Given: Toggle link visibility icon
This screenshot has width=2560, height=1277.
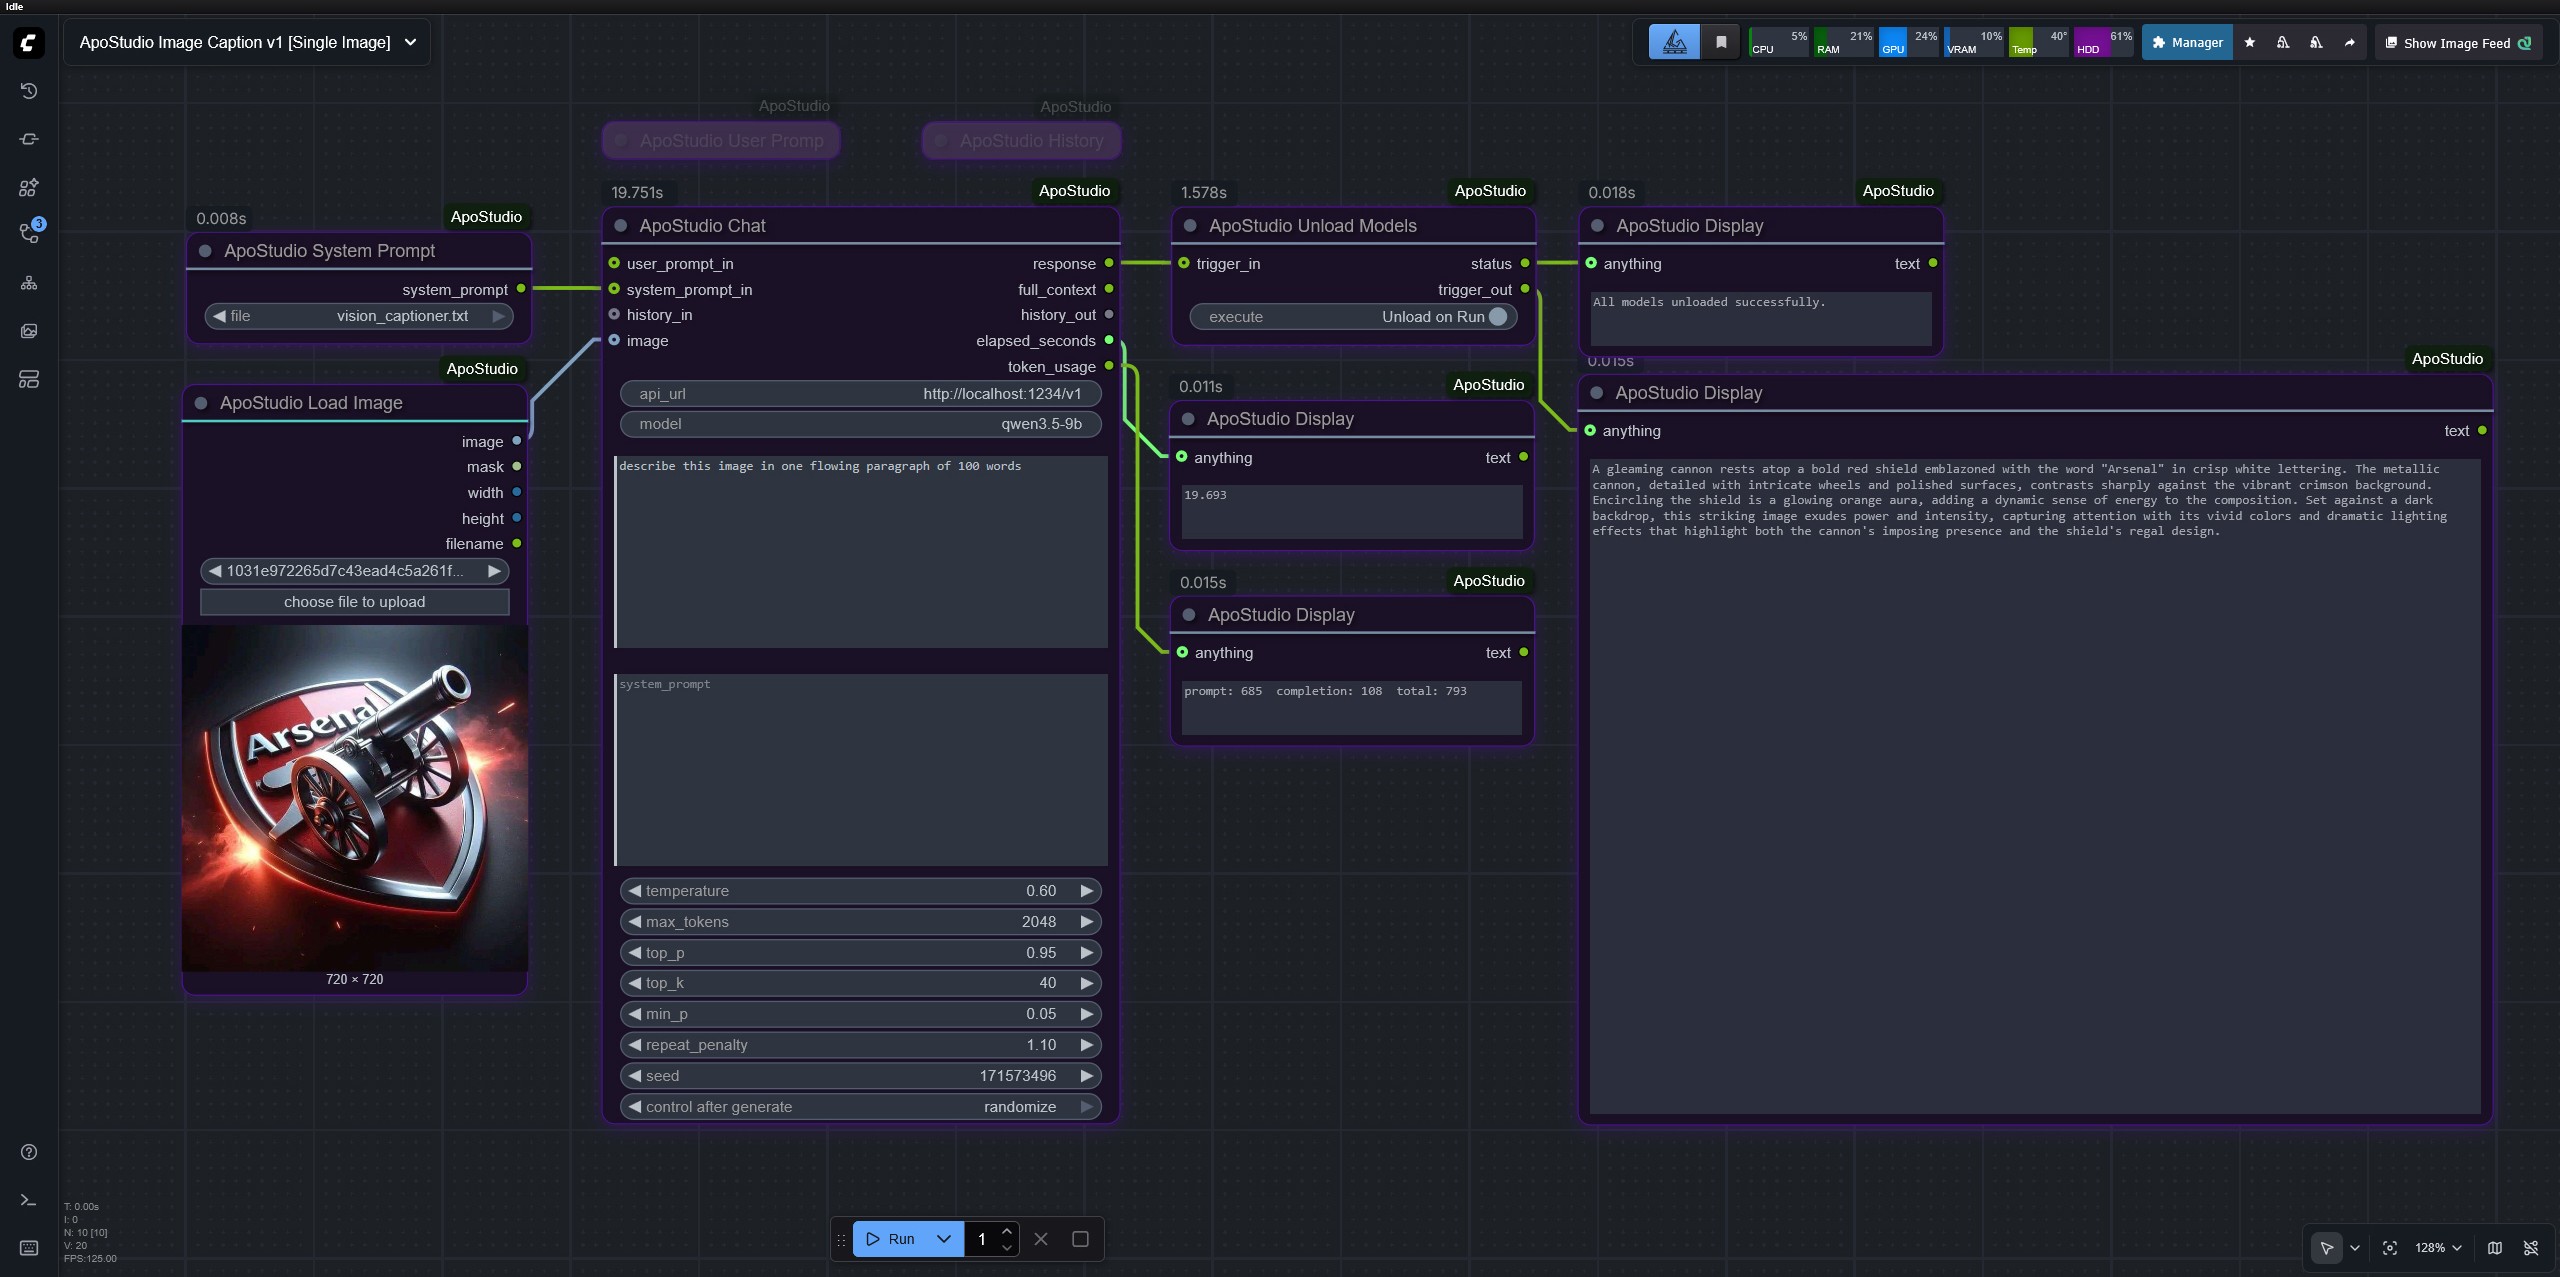Looking at the screenshot, I should tap(2531, 1248).
